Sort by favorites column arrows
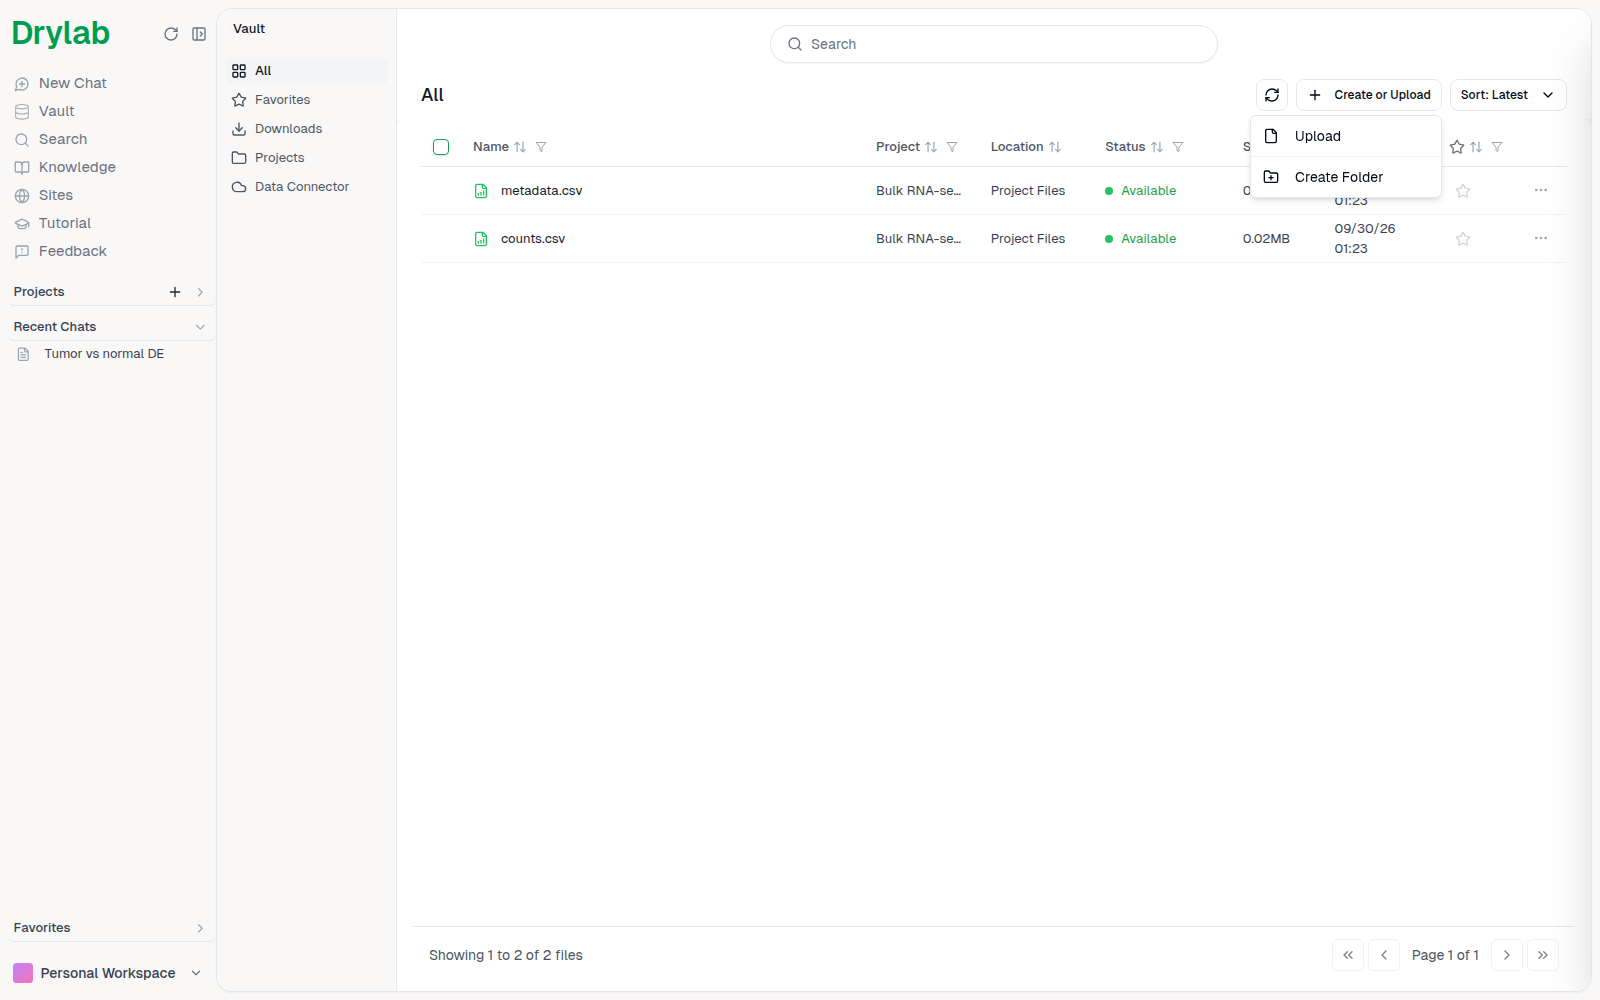Image resolution: width=1600 pixels, height=1000 pixels. (1476, 147)
